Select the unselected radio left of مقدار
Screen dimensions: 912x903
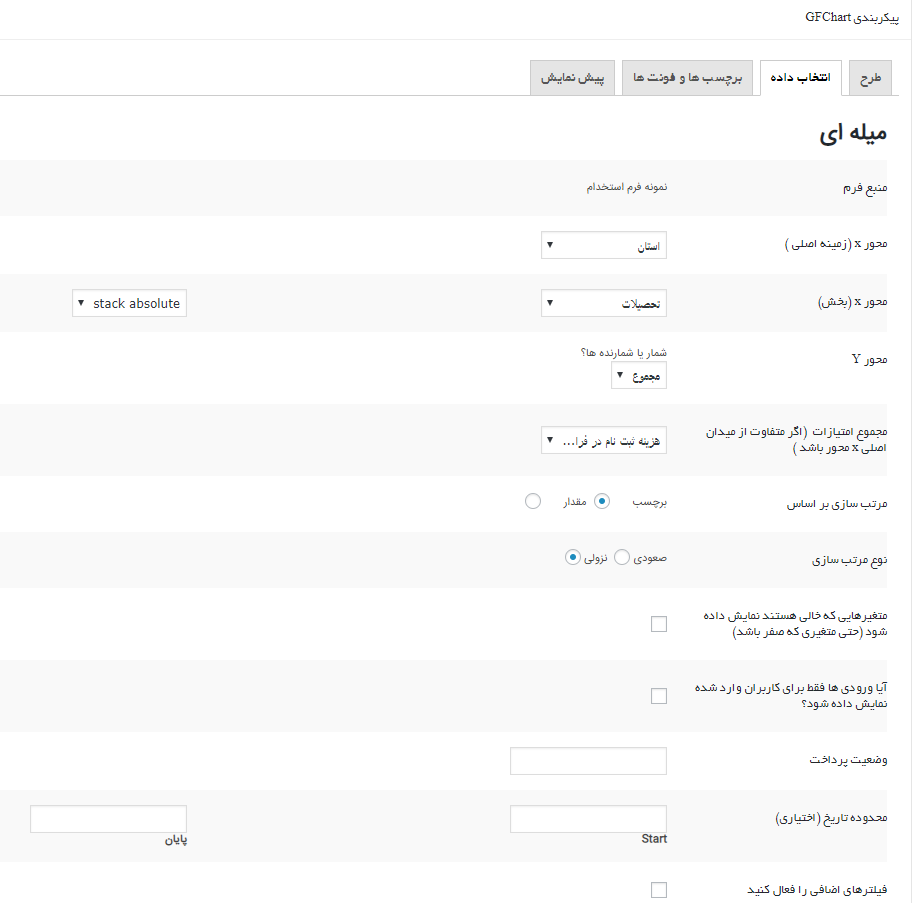pos(533,501)
